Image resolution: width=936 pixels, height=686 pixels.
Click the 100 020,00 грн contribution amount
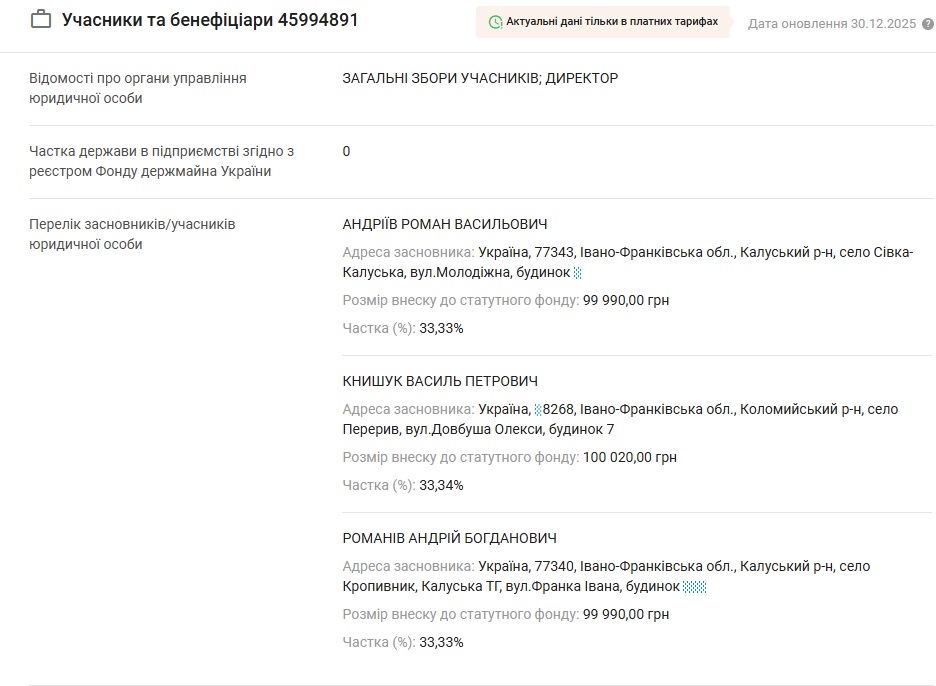630,457
